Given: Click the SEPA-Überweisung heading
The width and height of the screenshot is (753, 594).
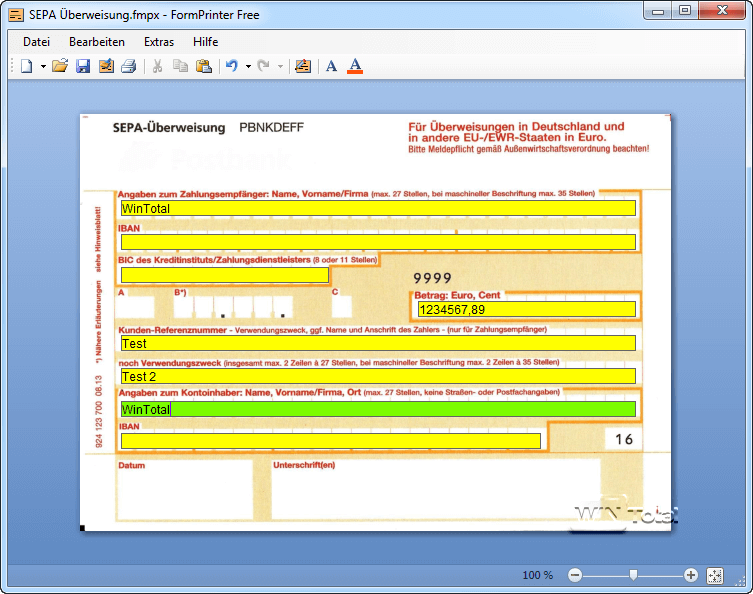Looking at the screenshot, I should [x=169, y=128].
